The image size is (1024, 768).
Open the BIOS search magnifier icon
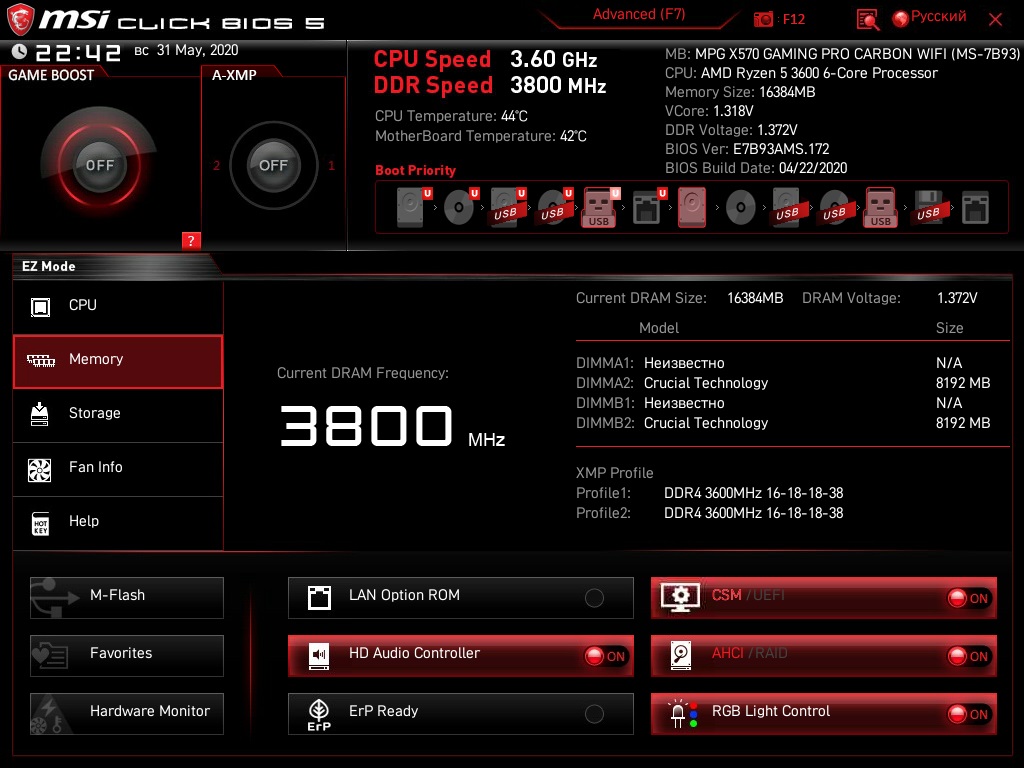coord(867,20)
